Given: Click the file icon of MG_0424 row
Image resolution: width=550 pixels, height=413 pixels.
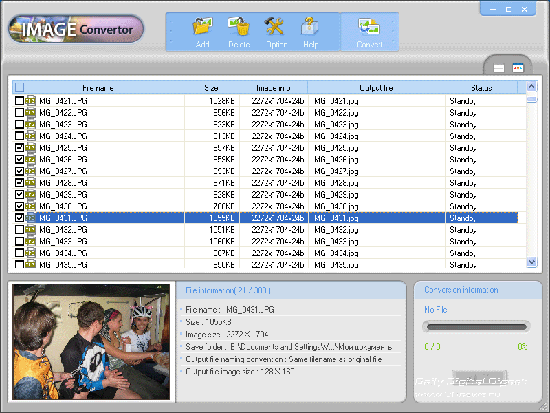Looking at the screenshot, I should tap(31, 136).
